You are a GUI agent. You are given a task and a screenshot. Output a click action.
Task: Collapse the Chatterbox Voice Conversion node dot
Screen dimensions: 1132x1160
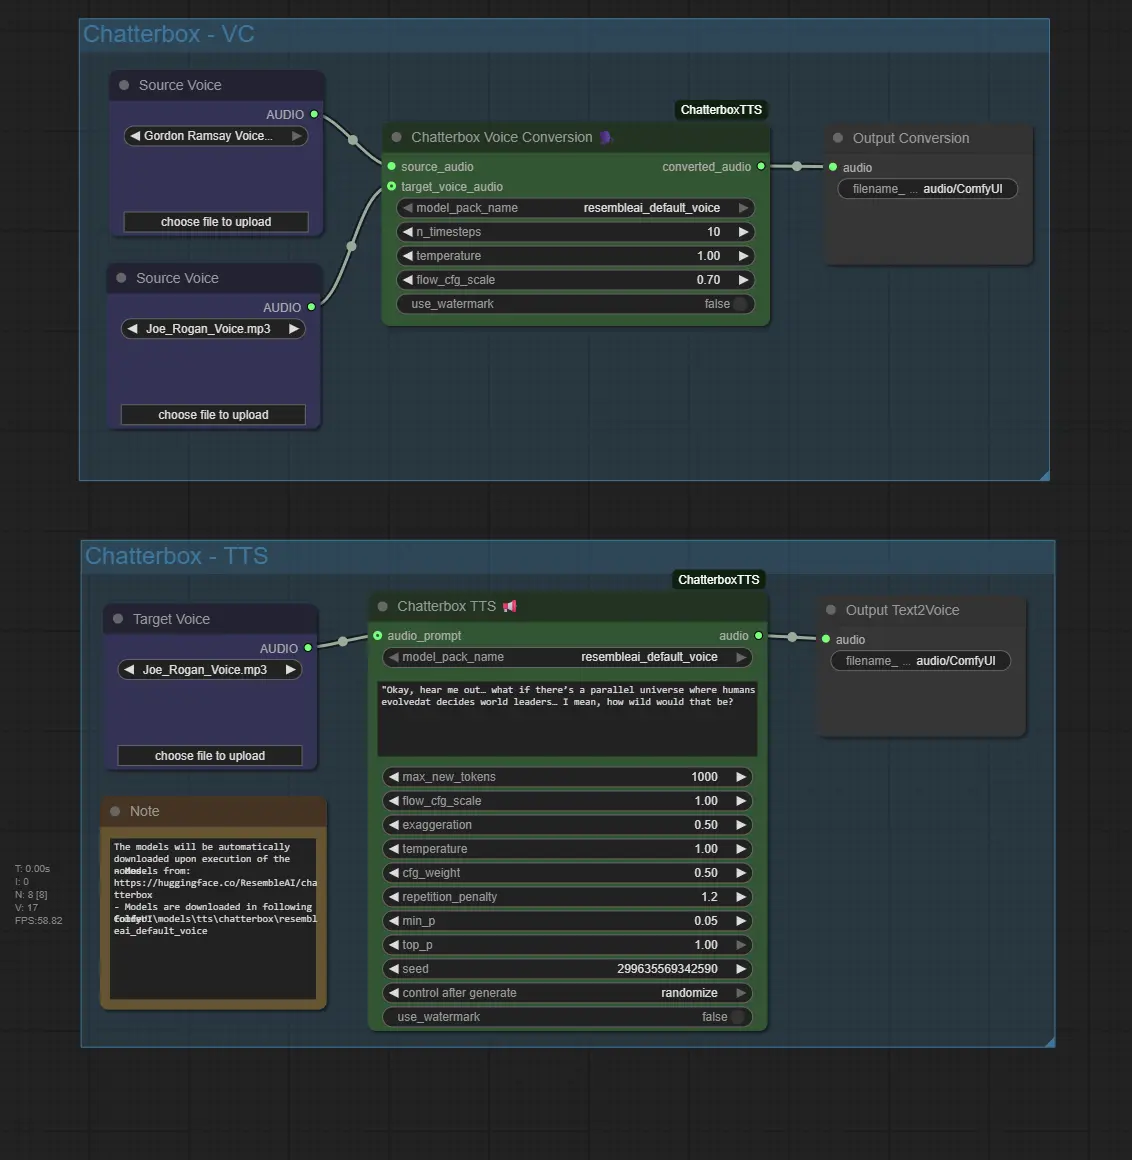(x=397, y=137)
